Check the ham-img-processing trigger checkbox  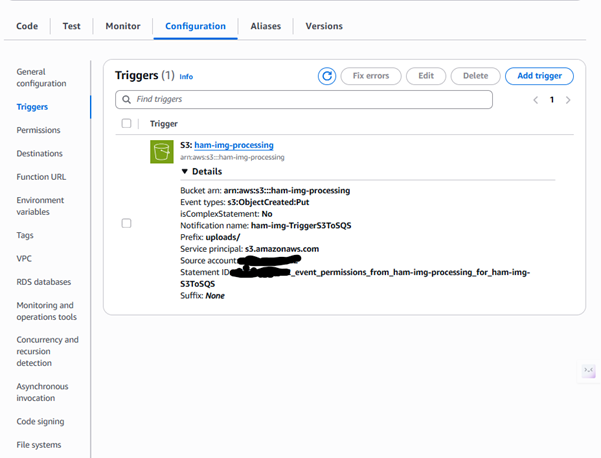(x=126, y=223)
